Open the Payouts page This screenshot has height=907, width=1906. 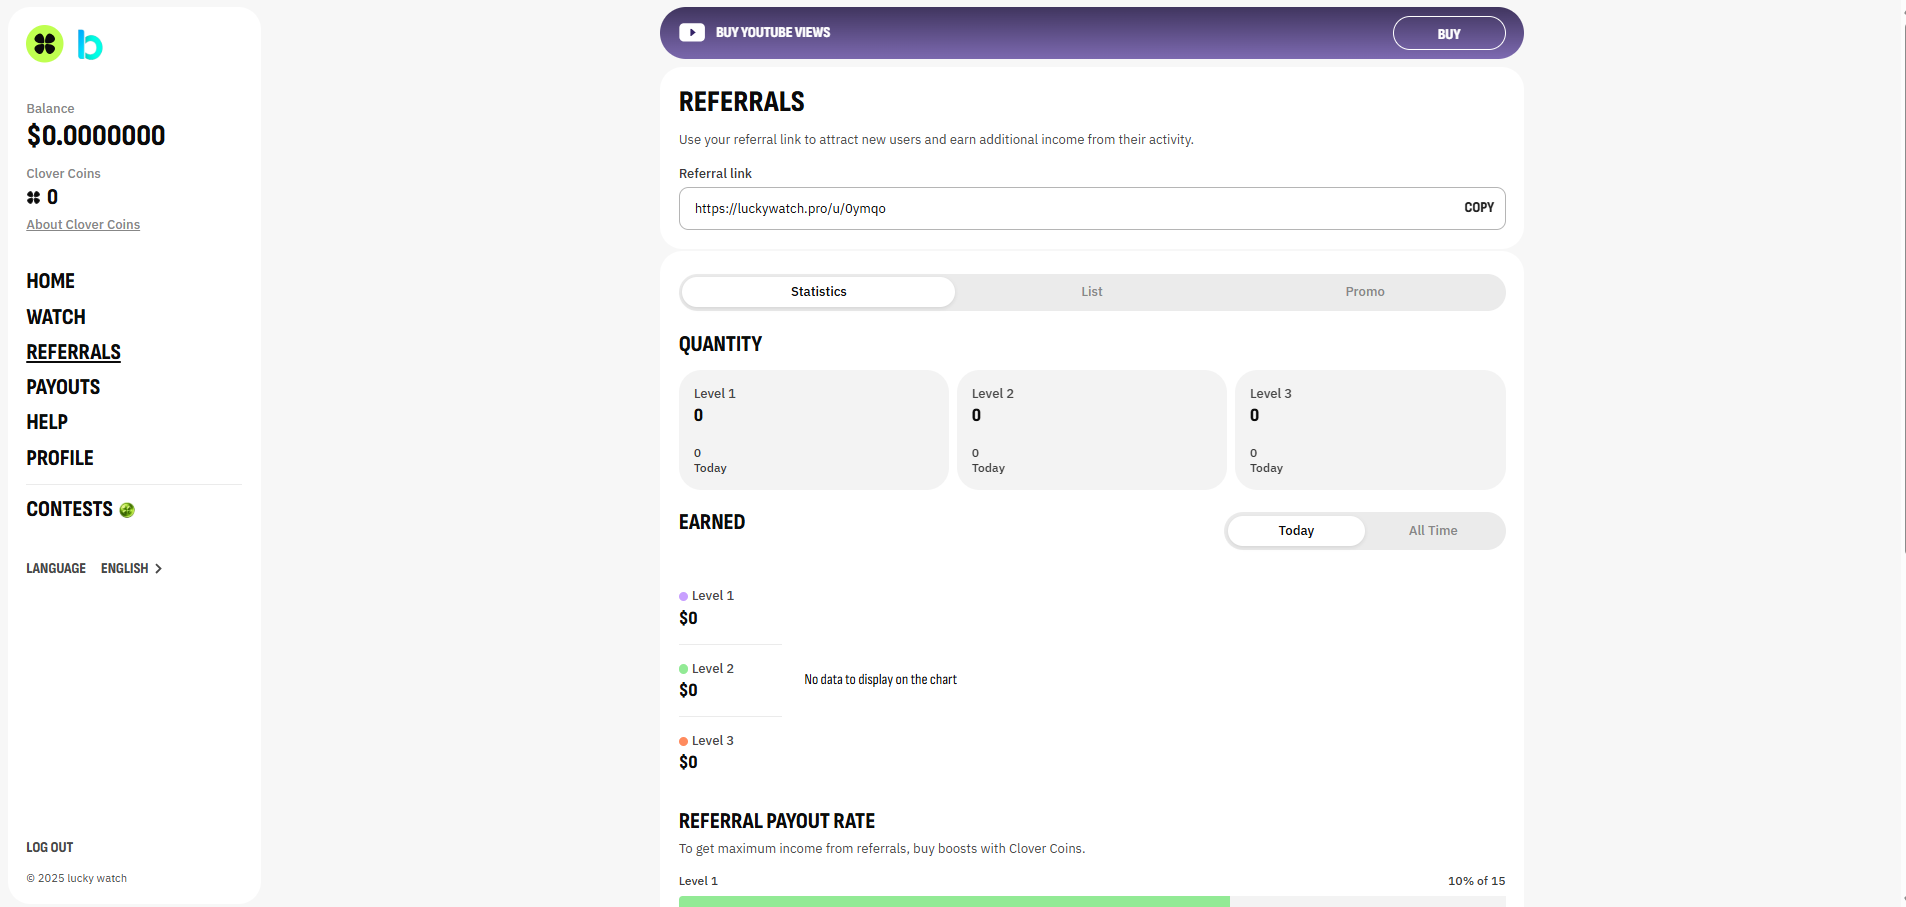pos(63,387)
